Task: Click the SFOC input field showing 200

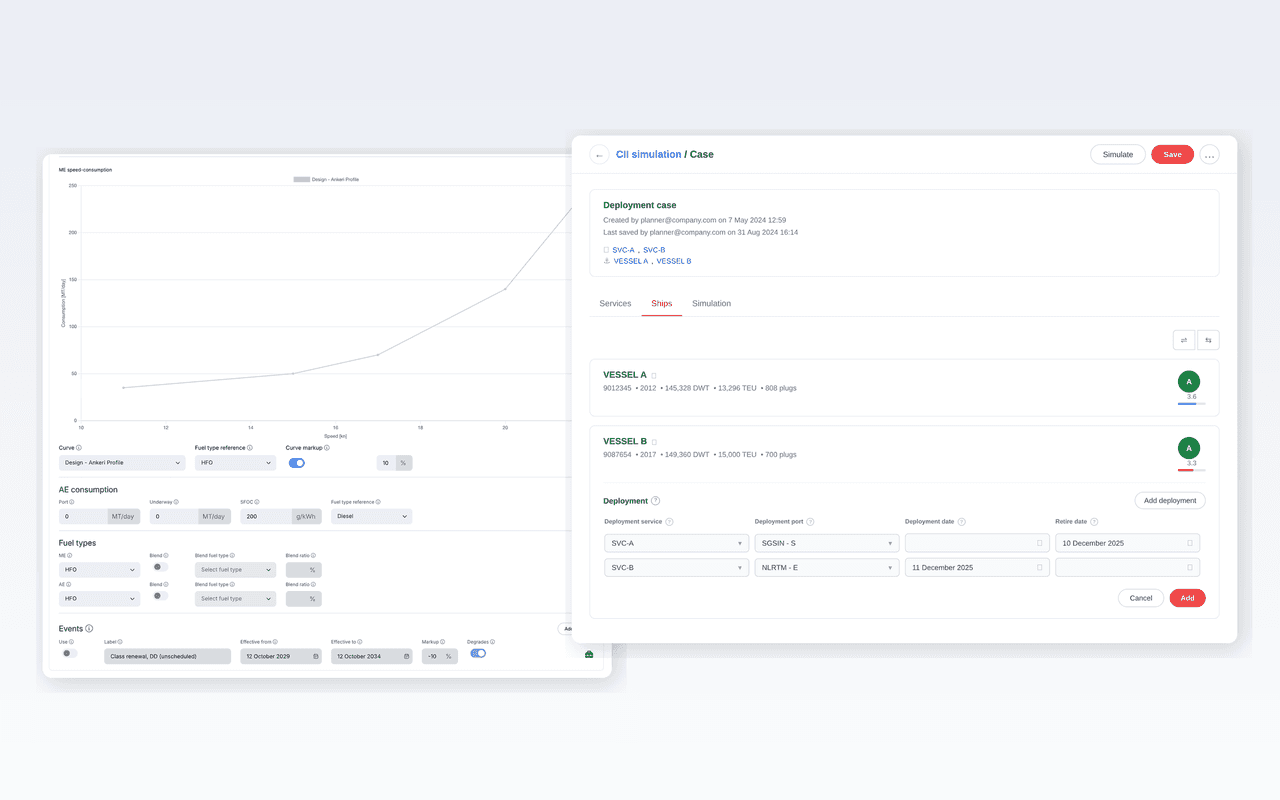Action: pyautogui.click(x=265, y=517)
